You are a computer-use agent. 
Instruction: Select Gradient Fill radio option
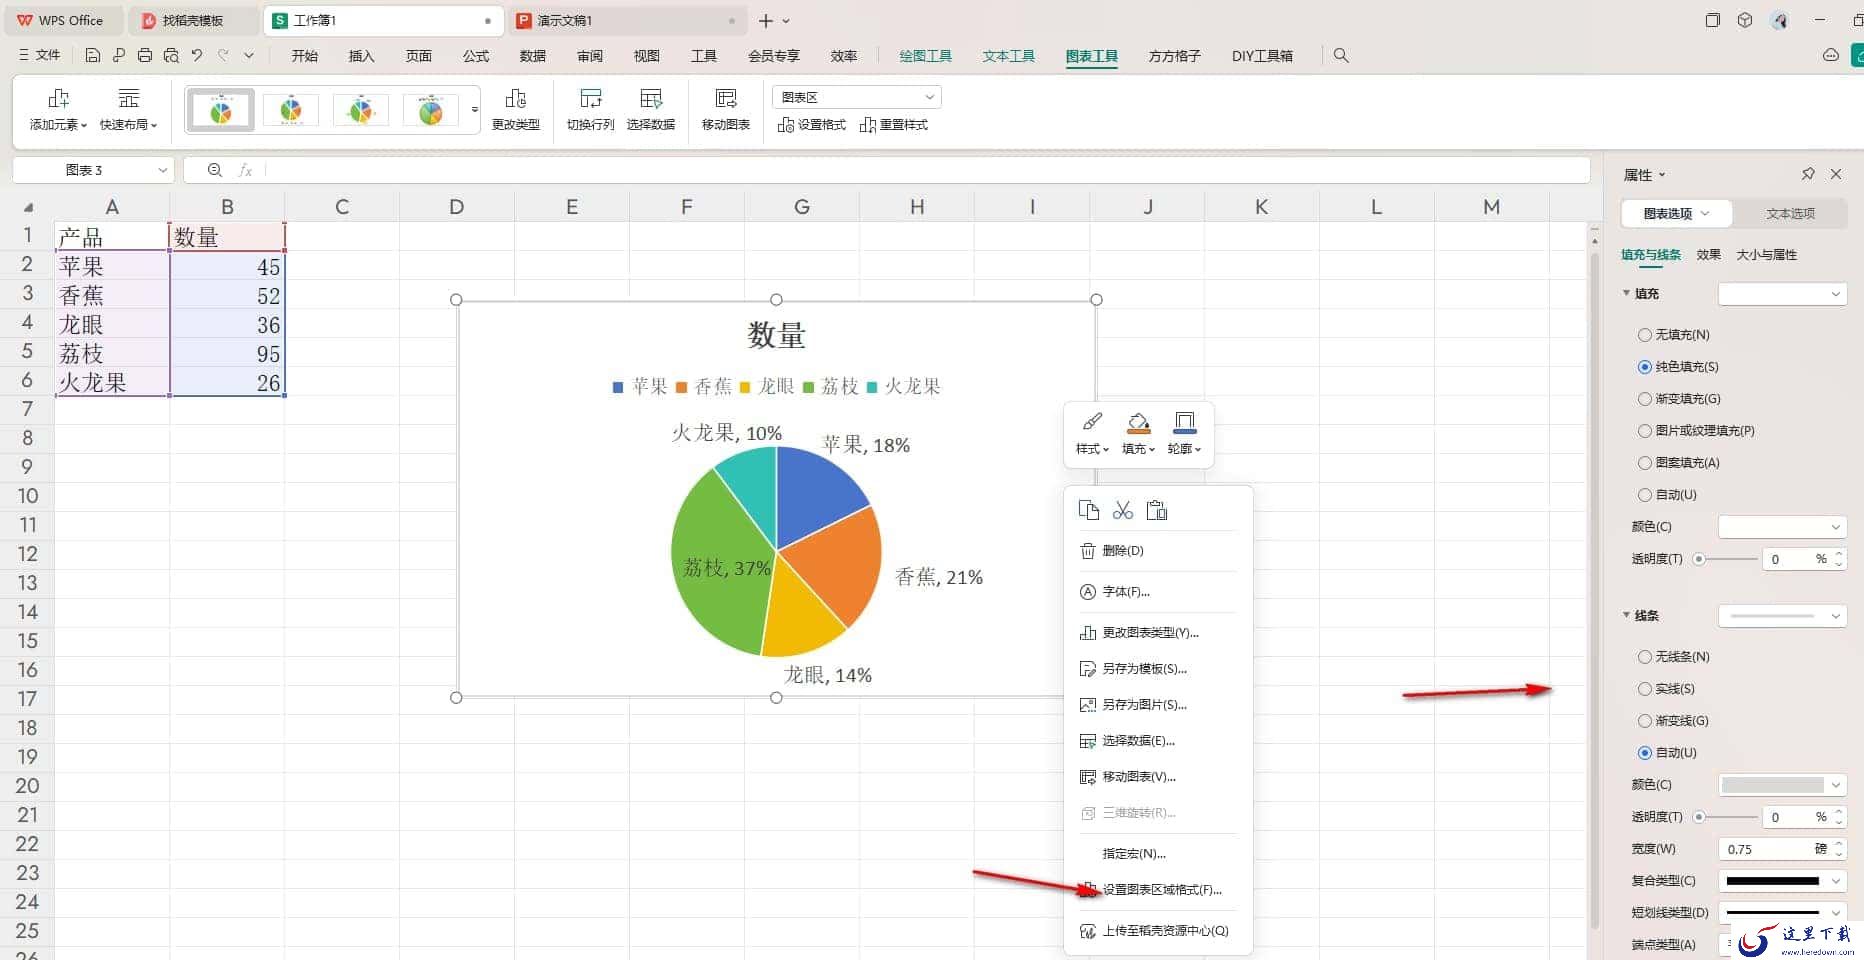[x=1645, y=399]
